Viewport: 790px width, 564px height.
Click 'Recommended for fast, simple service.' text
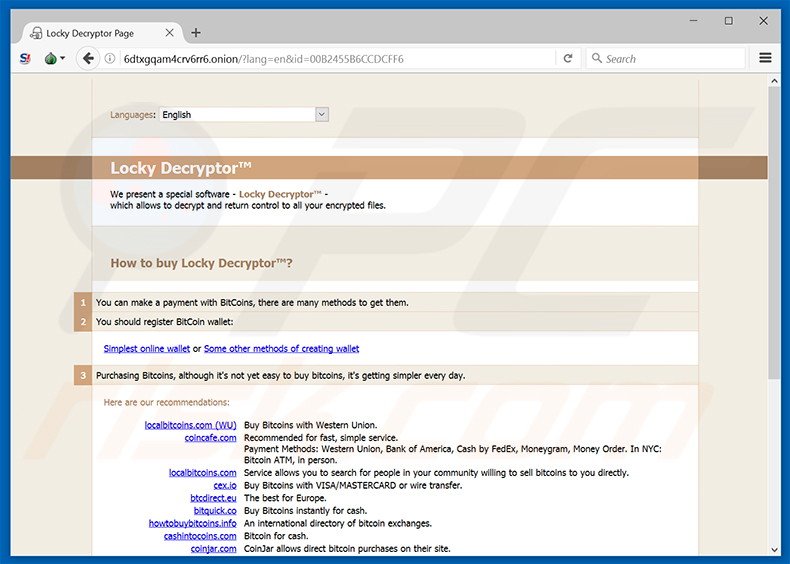[321, 437]
